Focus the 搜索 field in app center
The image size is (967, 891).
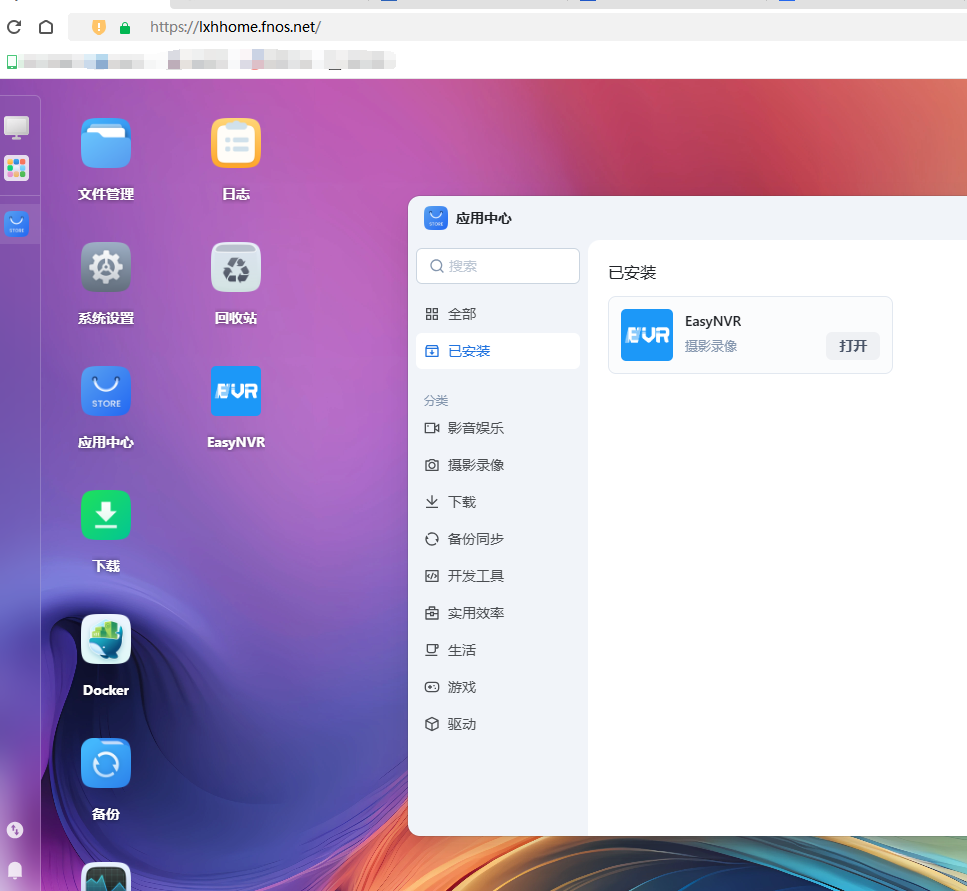(498, 266)
